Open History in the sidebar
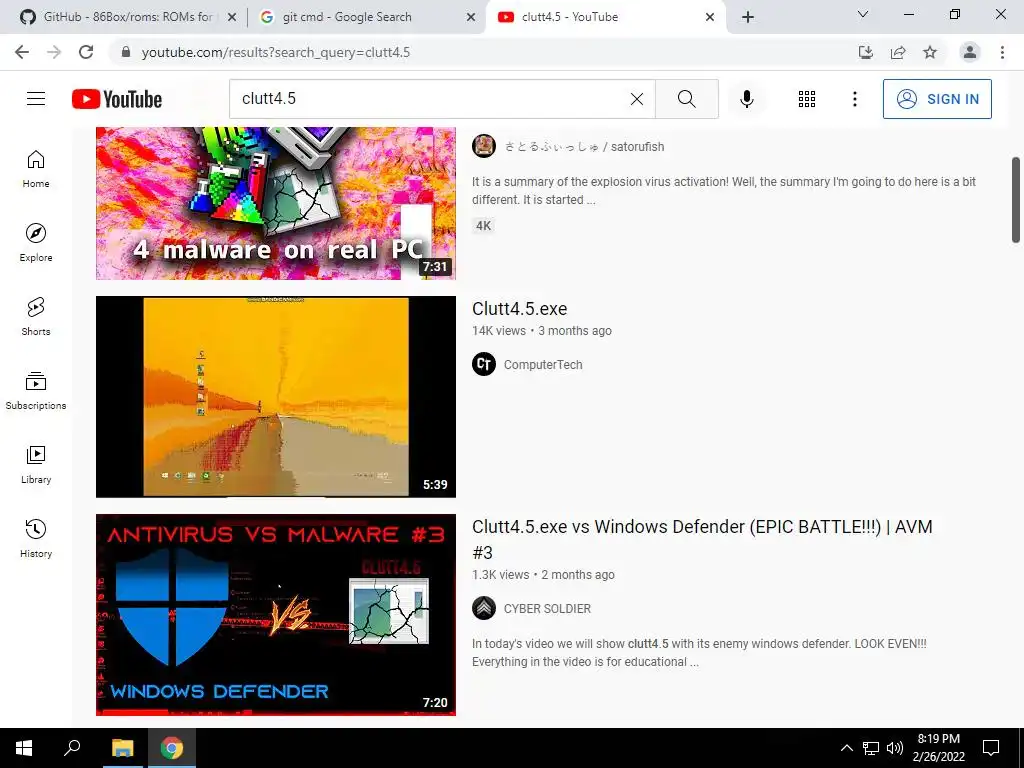Screen dimensions: 1024x768 (36, 539)
